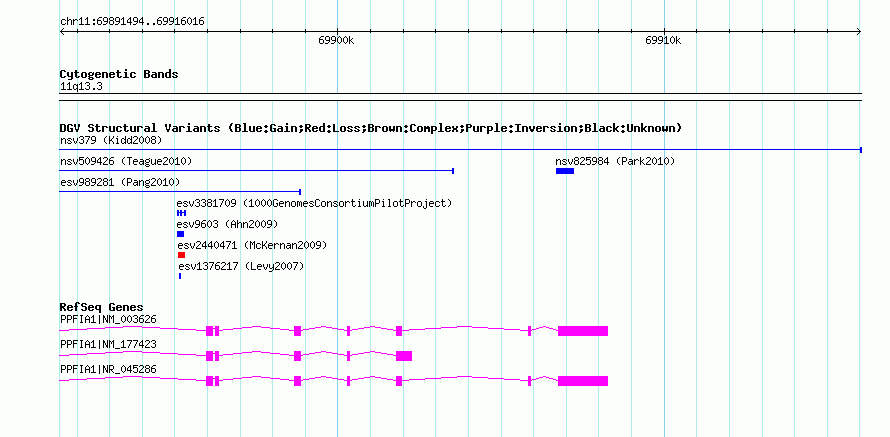The height and width of the screenshot is (437, 890).
Task: Click the large last exon of NM_177423
Action: [404, 356]
